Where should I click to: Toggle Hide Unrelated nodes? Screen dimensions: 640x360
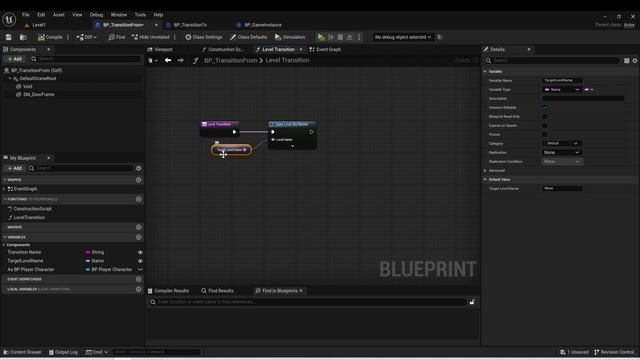pos(151,37)
